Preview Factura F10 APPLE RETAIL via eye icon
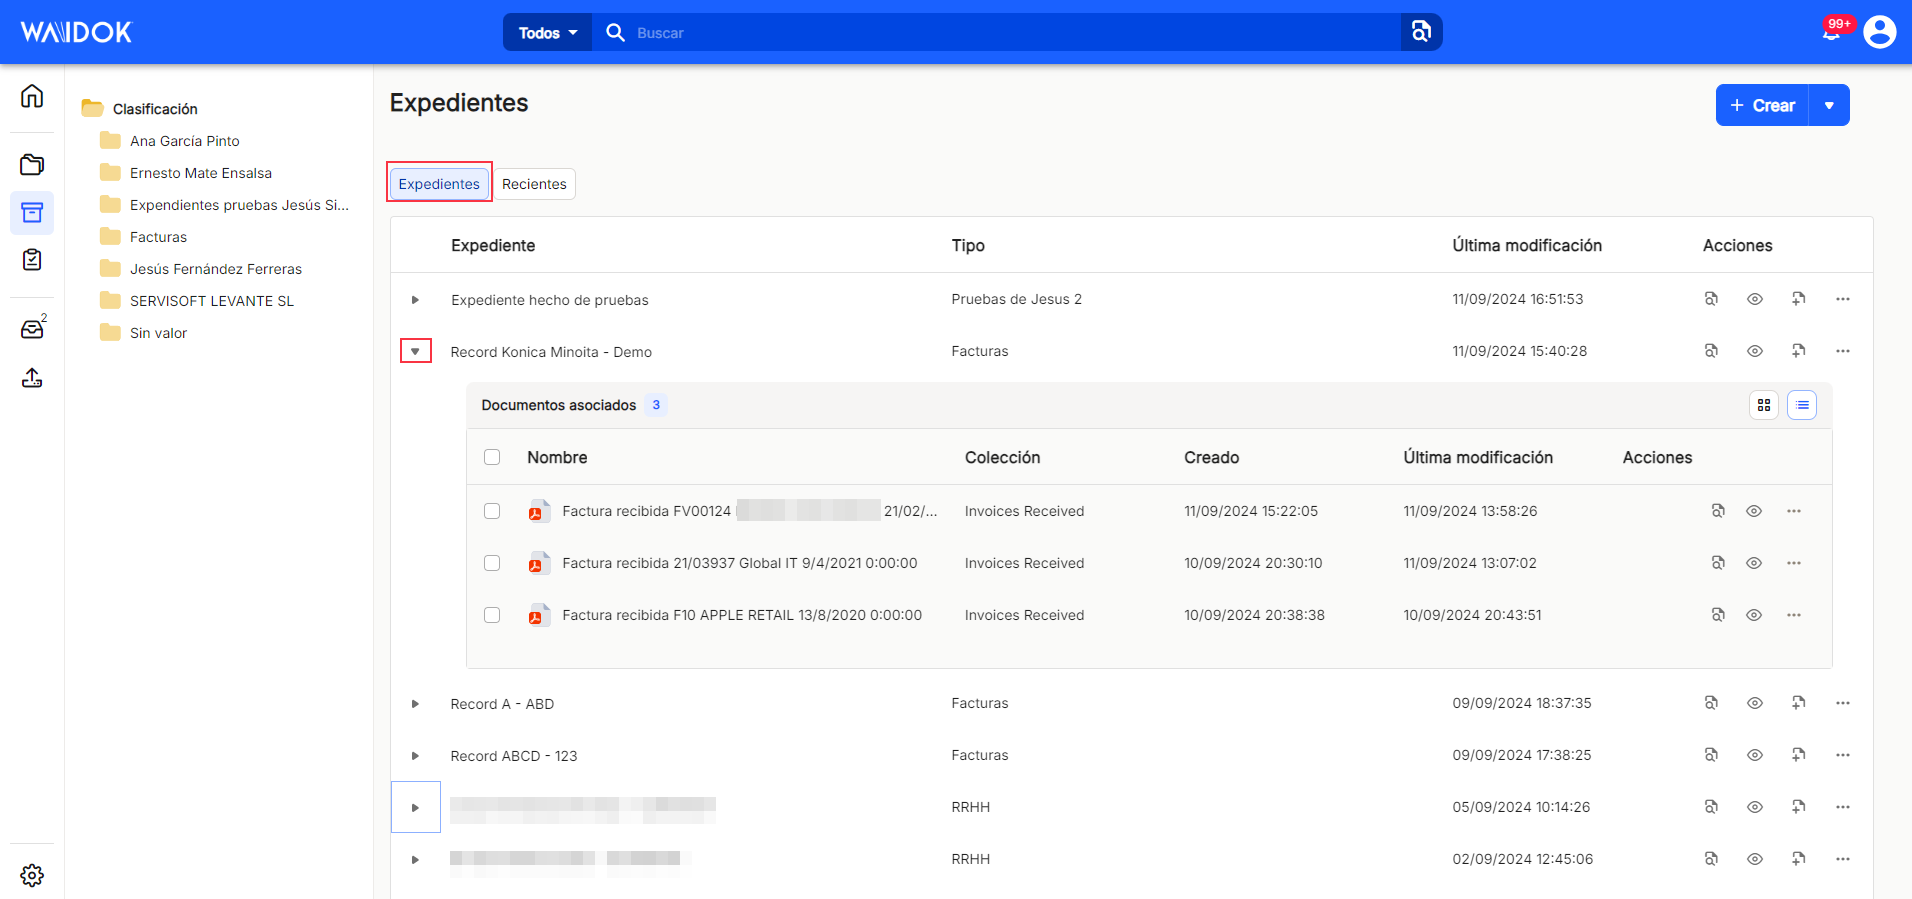The width and height of the screenshot is (1912, 899). coord(1754,615)
